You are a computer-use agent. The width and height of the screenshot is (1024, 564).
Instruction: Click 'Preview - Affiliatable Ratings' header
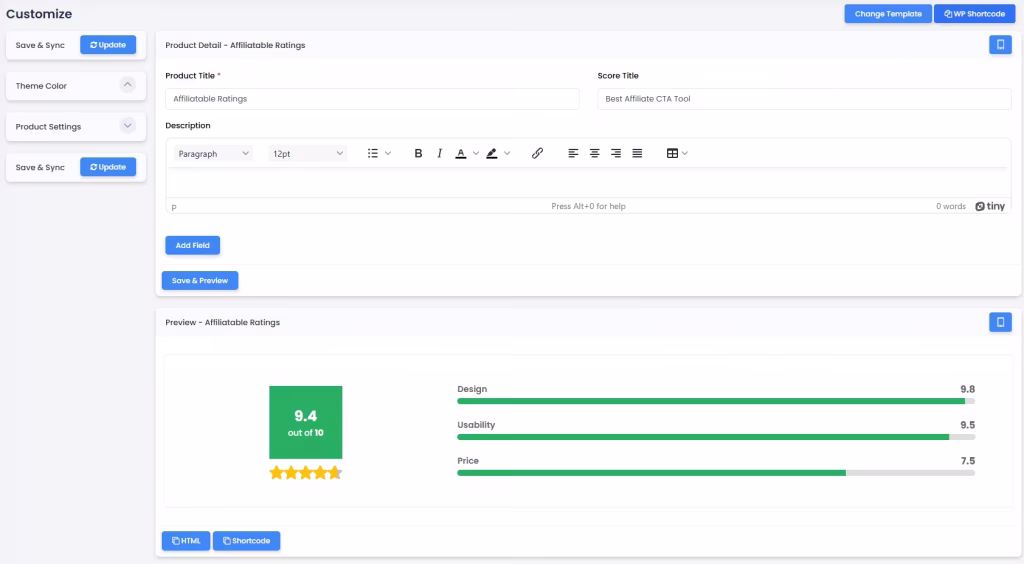223,322
